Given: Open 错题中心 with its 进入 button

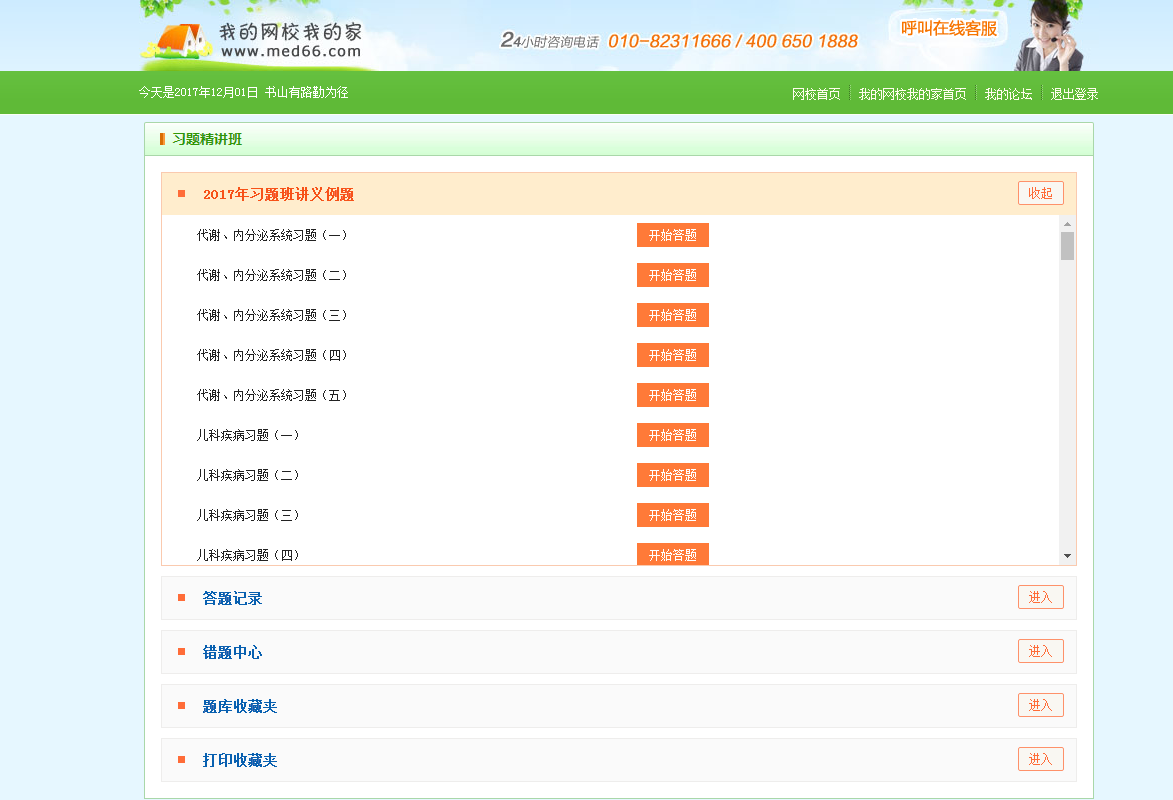Looking at the screenshot, I should point(1040,651).
